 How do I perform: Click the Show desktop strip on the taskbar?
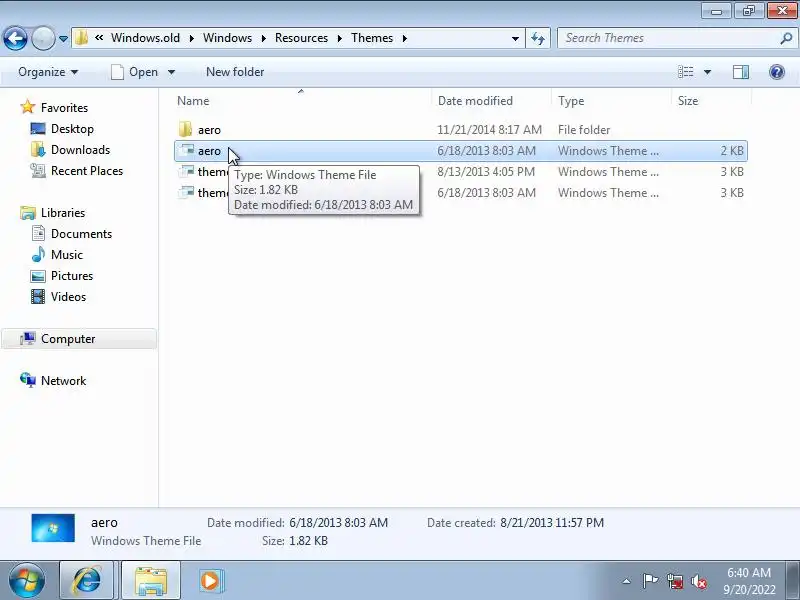pyautogui.click(x=795, y=581)
